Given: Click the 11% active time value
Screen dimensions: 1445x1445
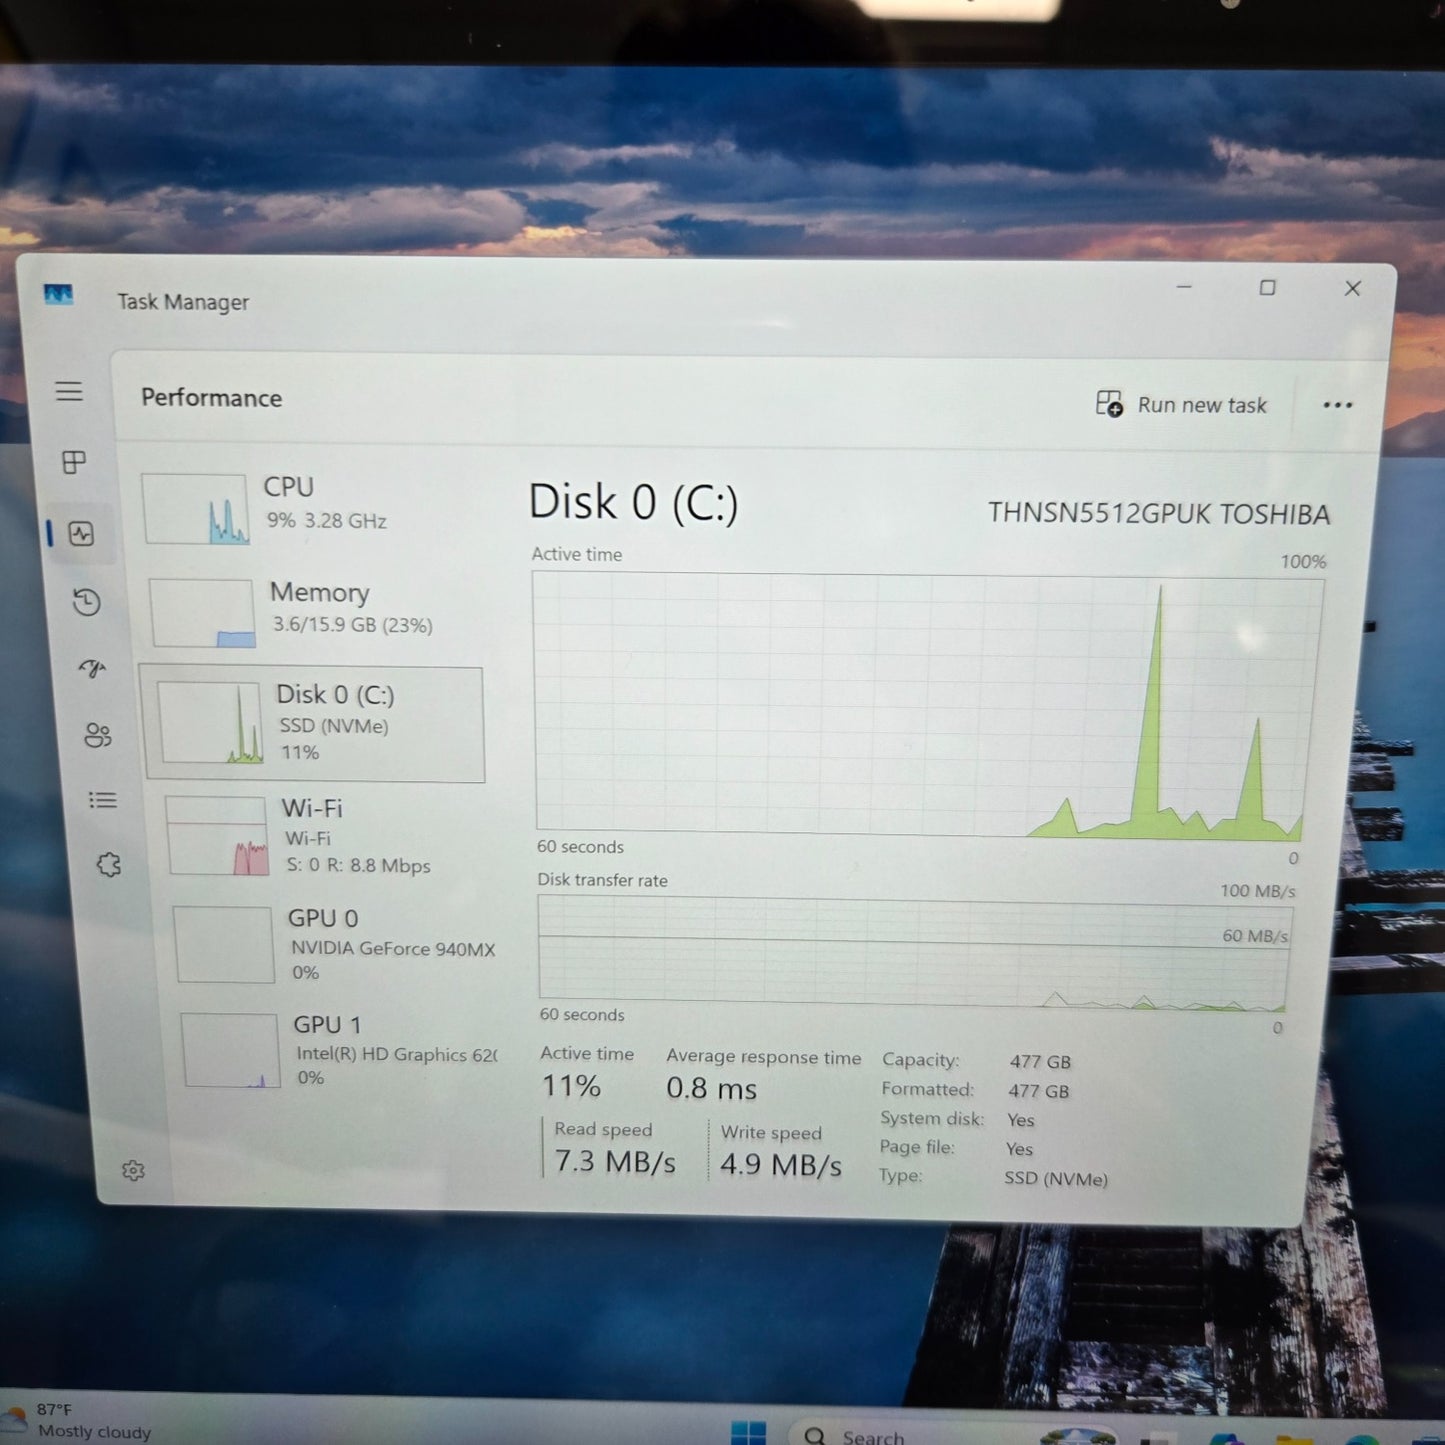Looking at the screenshot, I should (571, 1086).
